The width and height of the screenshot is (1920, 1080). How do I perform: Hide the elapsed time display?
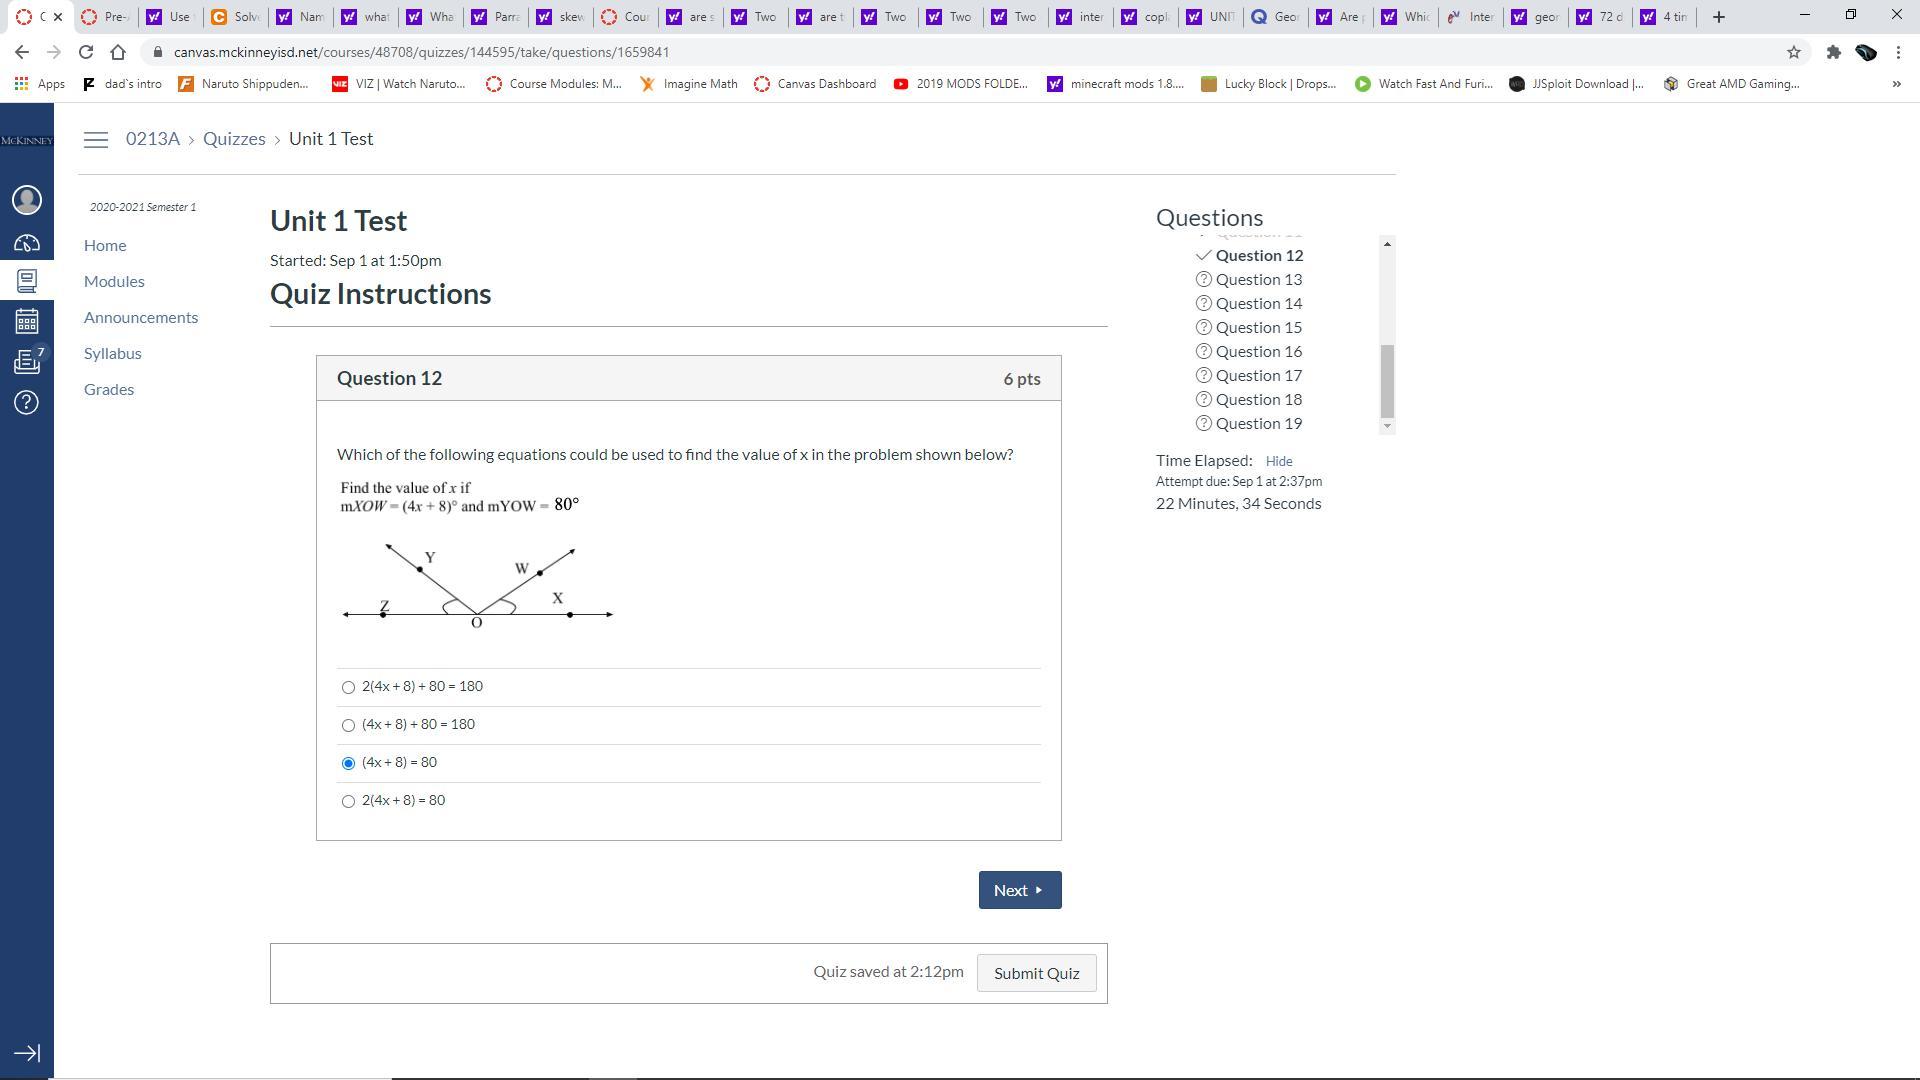click(1278, 461)
